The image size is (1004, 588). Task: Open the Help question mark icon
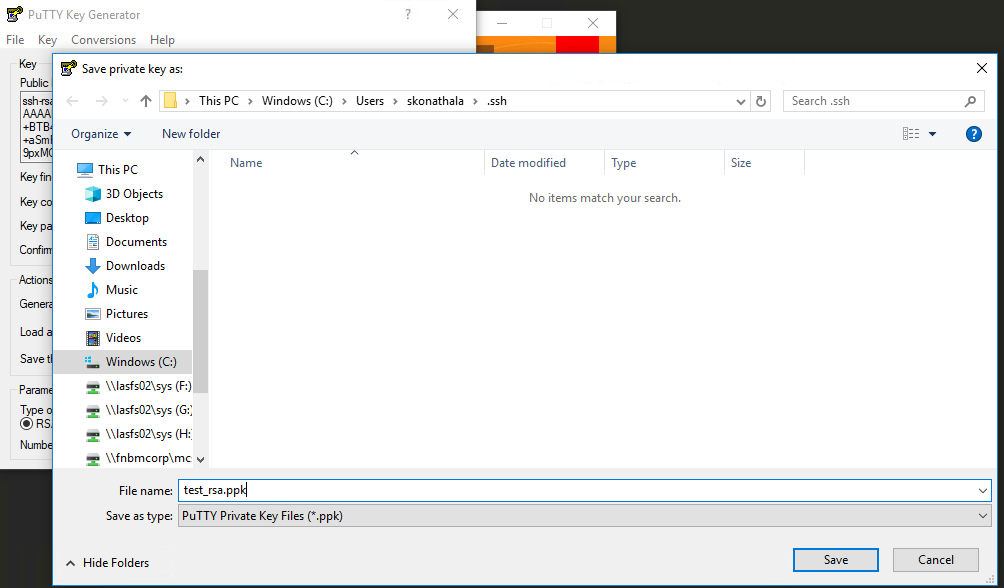(x=973, y=133)
